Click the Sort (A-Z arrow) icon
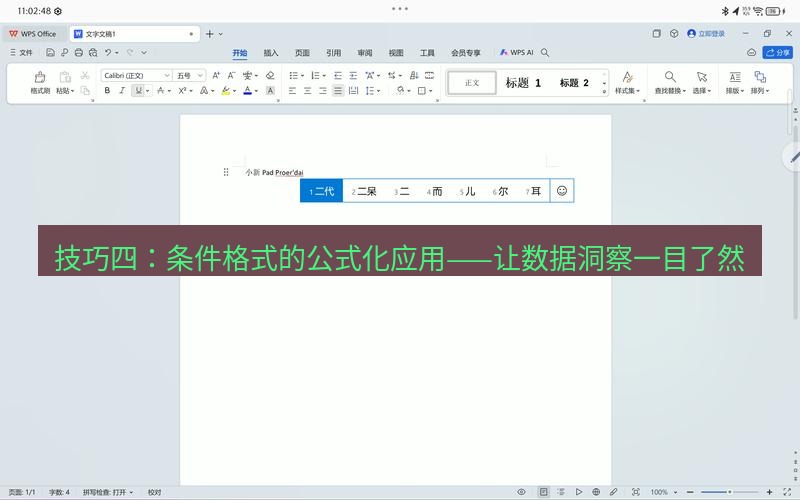This screenshot has width=800, height=500. pos(414,76)
